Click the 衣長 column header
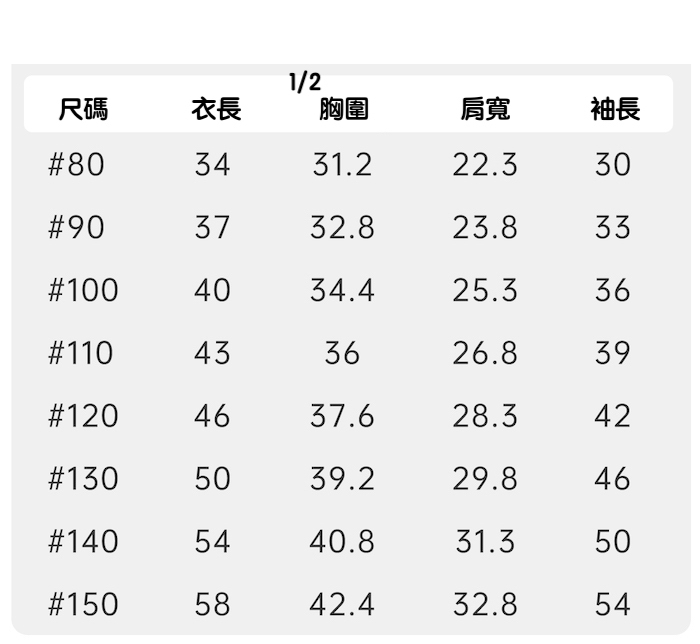The image size is (700, 644). pyautogui.click(x=216, y=110)
